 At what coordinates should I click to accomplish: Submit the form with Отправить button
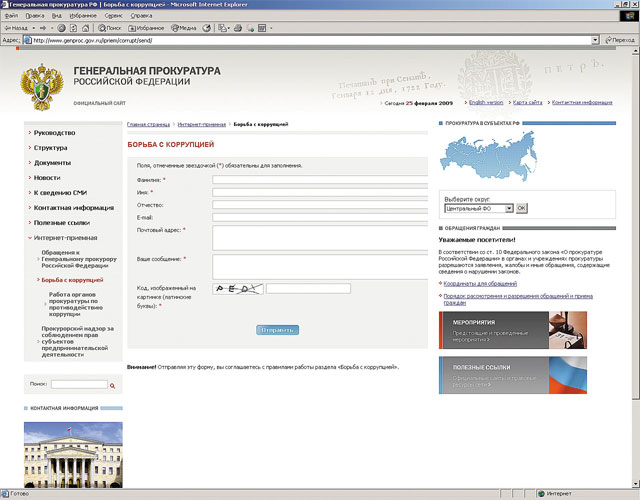(x=278, y=330)
